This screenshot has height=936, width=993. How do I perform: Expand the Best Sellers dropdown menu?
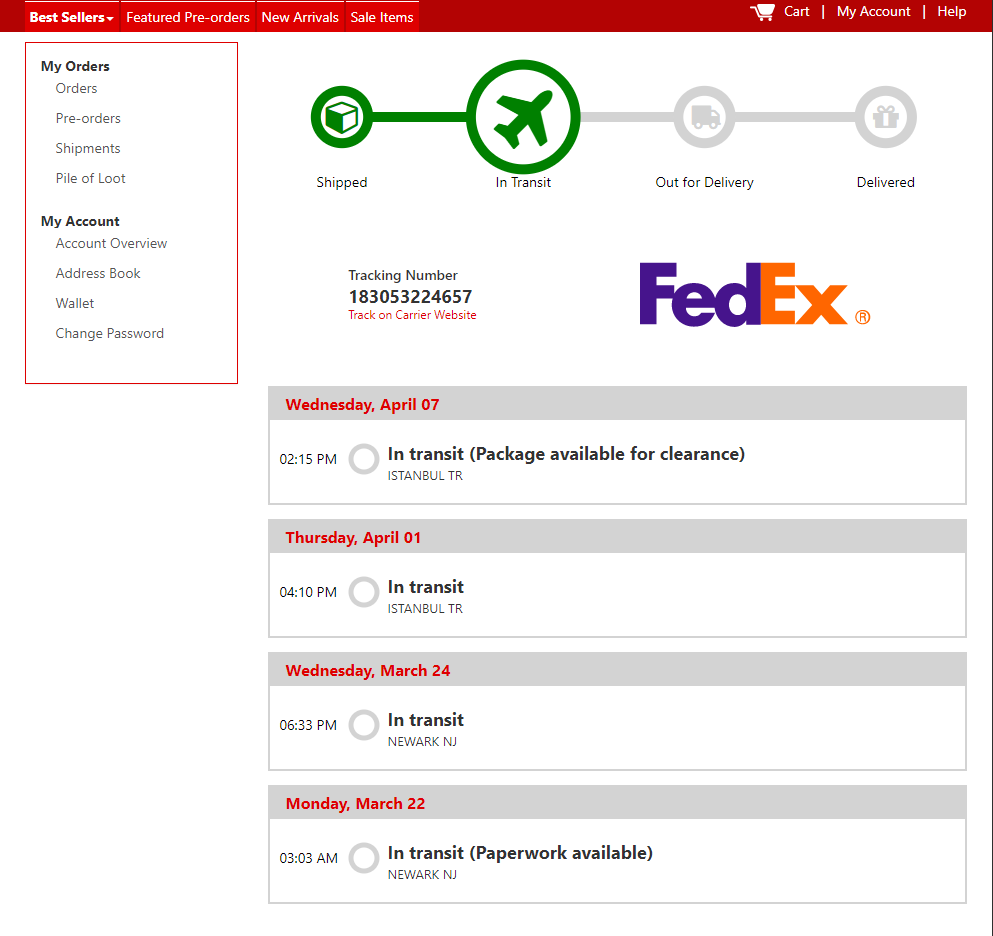[72, 17]
